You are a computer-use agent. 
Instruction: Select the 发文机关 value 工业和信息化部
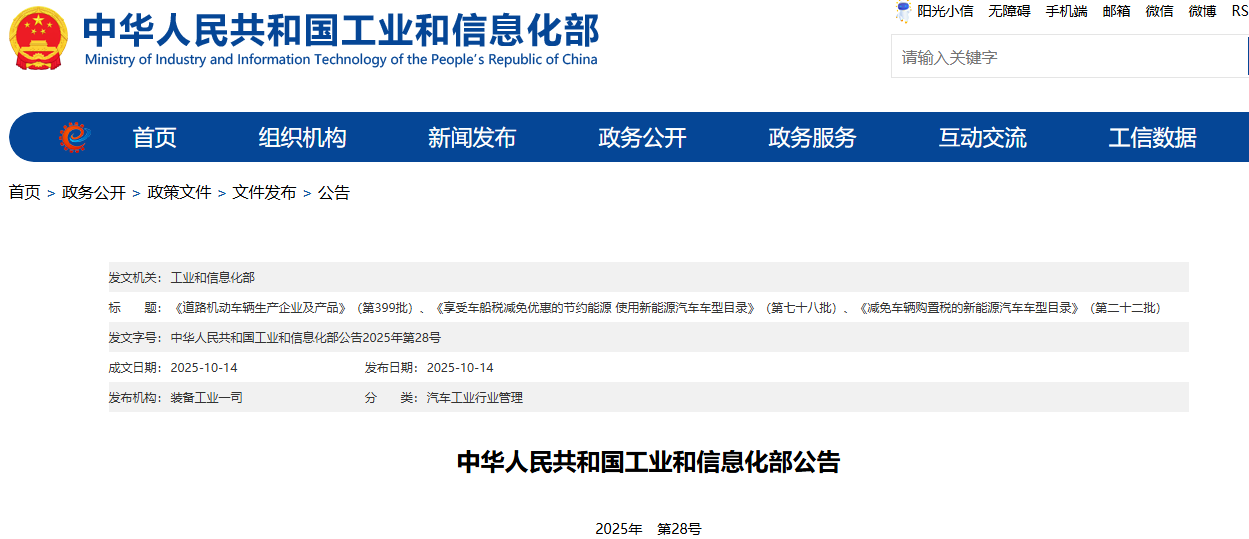pos(213,277)
